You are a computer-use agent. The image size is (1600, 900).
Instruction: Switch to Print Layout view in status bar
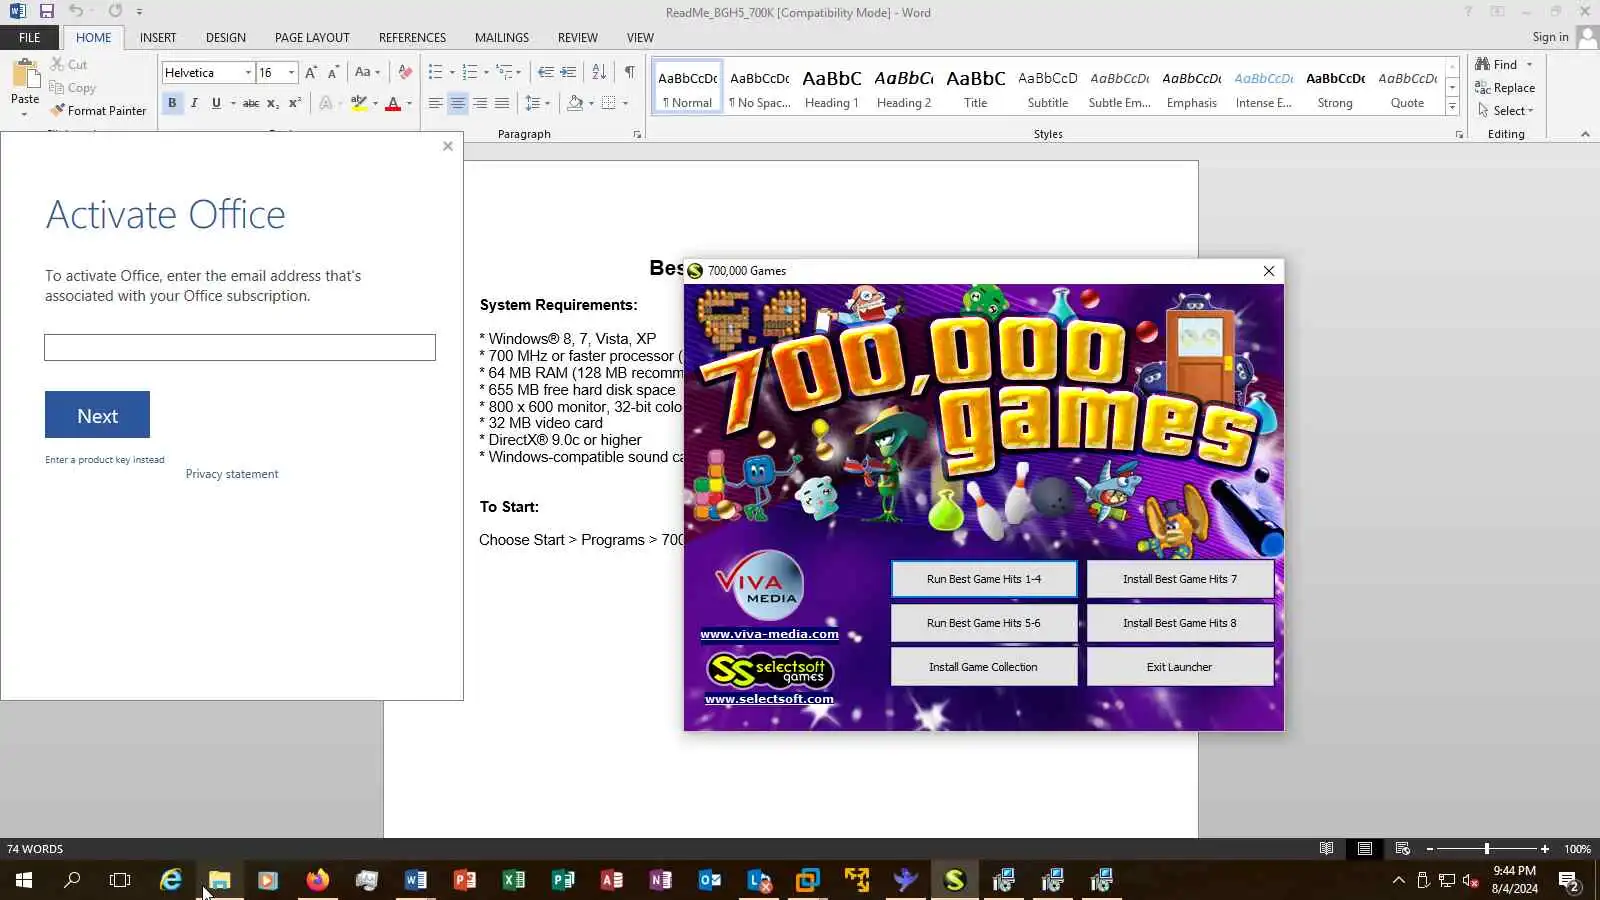(1364, 849)
